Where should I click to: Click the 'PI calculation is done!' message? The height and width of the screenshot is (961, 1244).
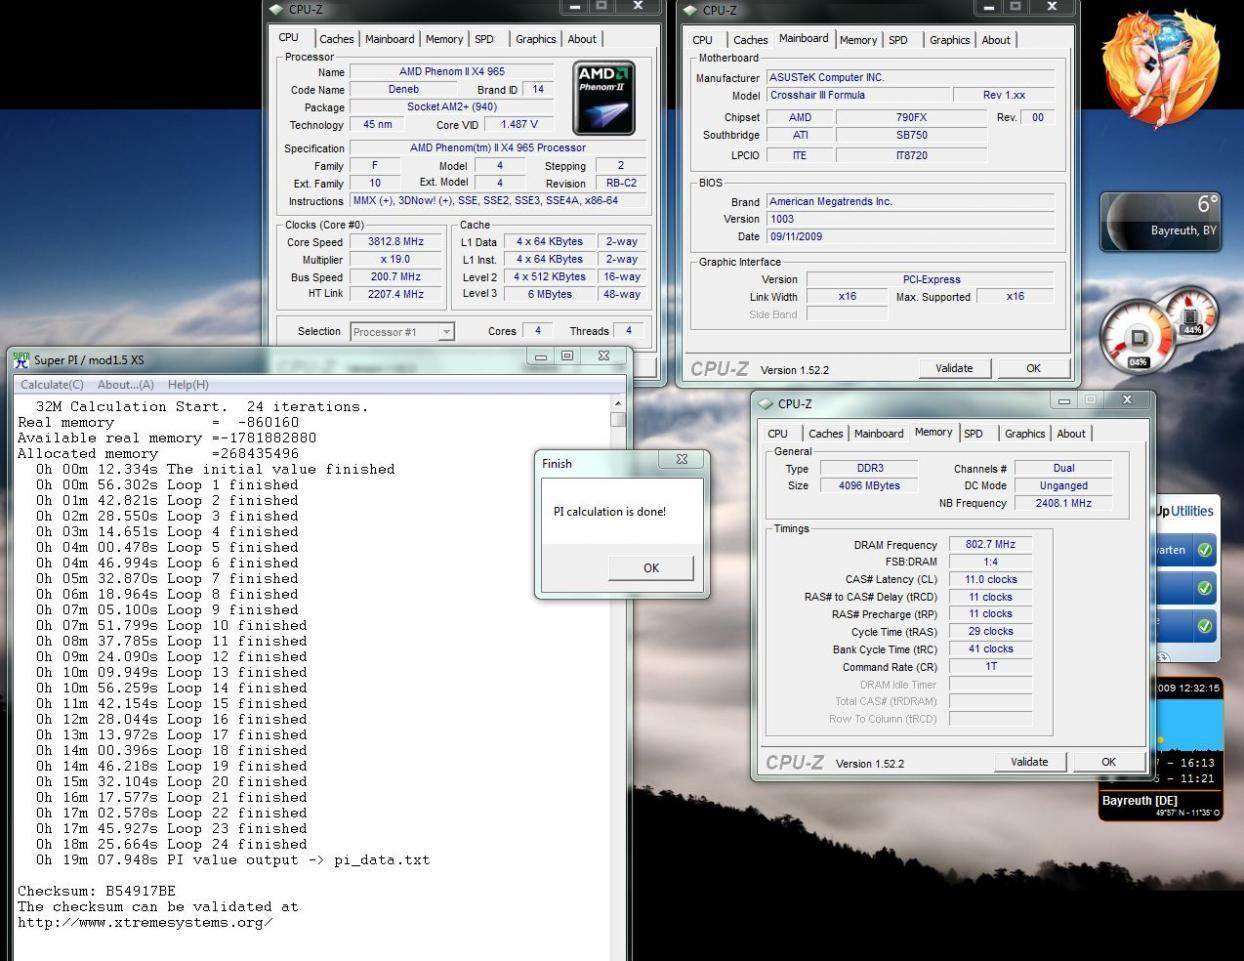[609, 511]
